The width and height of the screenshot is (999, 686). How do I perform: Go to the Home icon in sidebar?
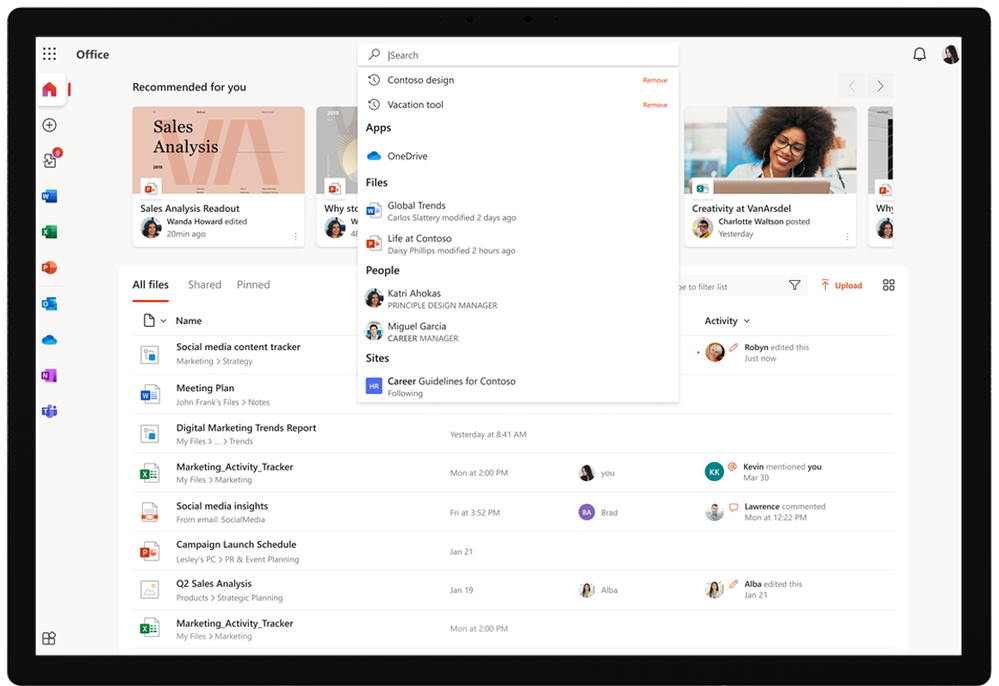pos(49,89)
